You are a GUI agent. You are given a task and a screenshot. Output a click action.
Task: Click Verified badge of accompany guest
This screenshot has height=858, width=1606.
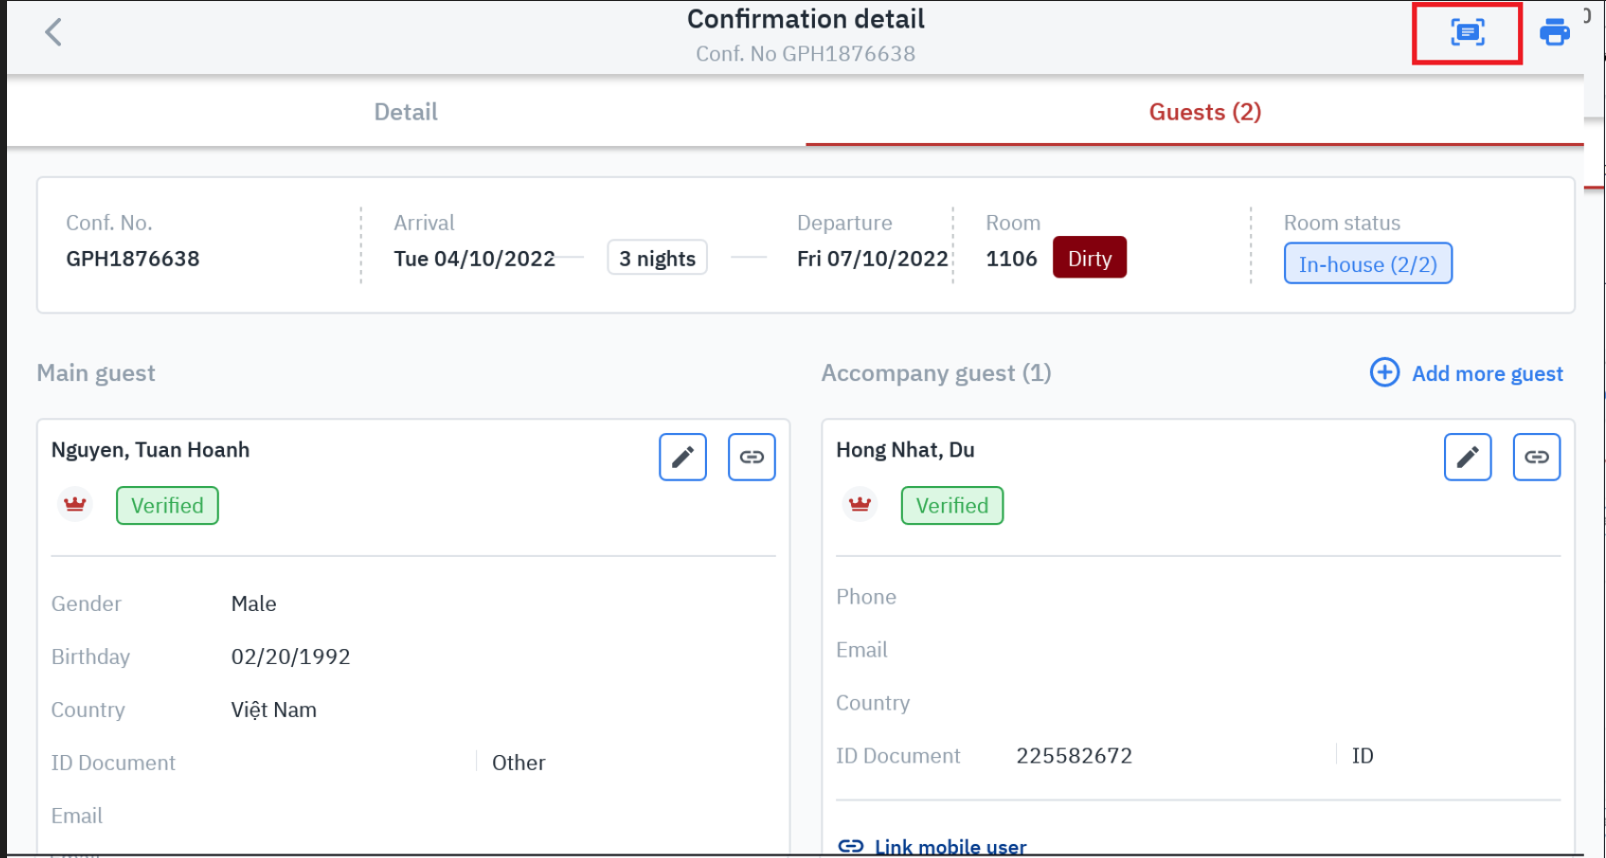coord(952,506)
